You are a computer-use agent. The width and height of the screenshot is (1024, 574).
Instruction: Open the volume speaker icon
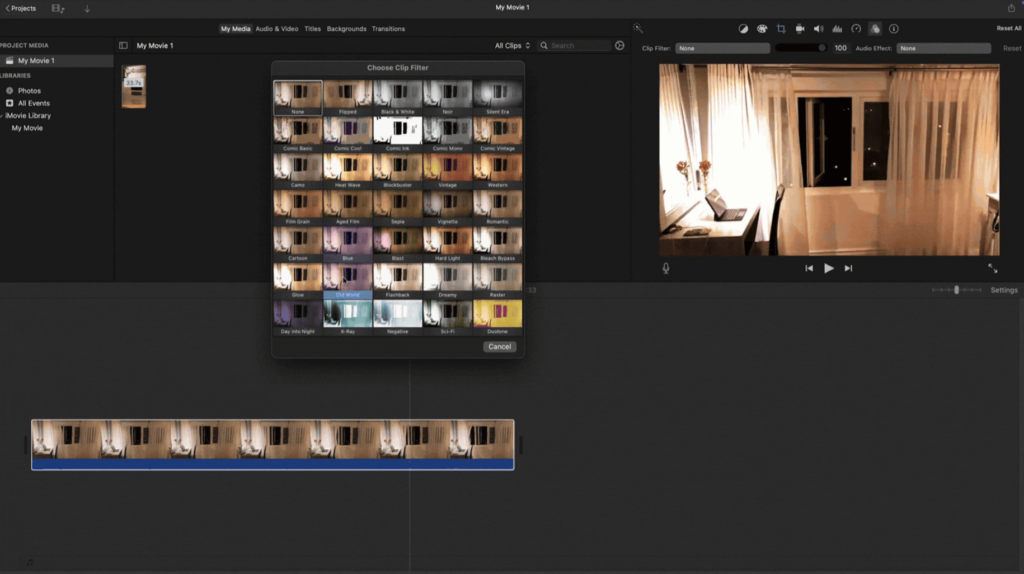[x=818, y=29]
